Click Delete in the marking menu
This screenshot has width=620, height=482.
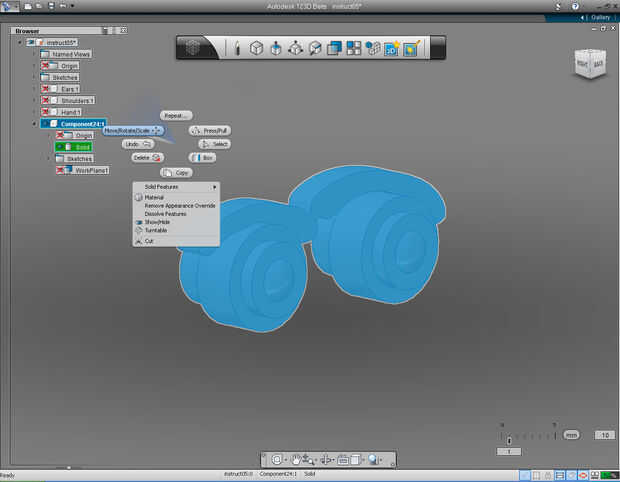pyautogui.click(x=147, y=157)
